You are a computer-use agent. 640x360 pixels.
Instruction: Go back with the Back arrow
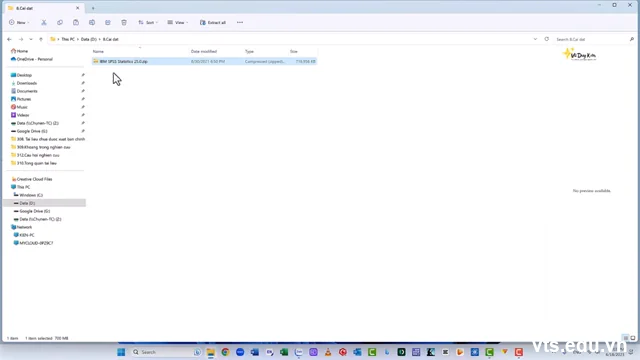tap(9, 39)
